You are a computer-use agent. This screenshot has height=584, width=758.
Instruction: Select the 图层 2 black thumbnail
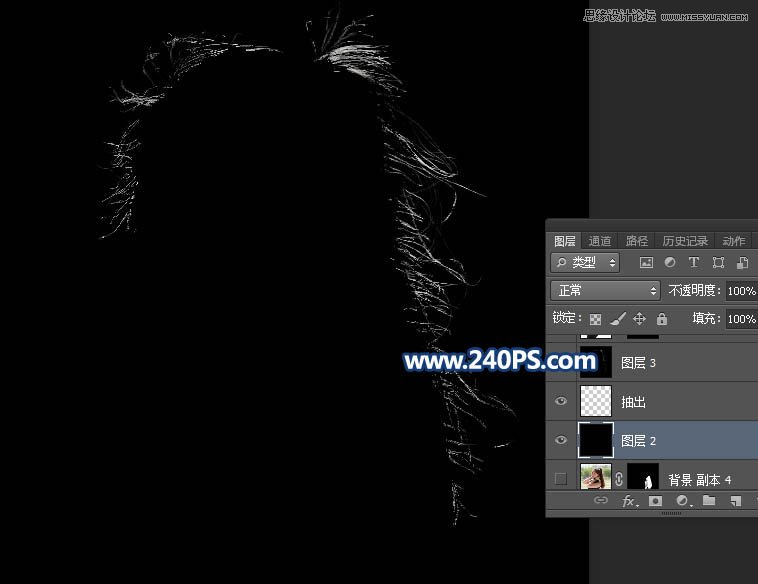tap(596, 440)
